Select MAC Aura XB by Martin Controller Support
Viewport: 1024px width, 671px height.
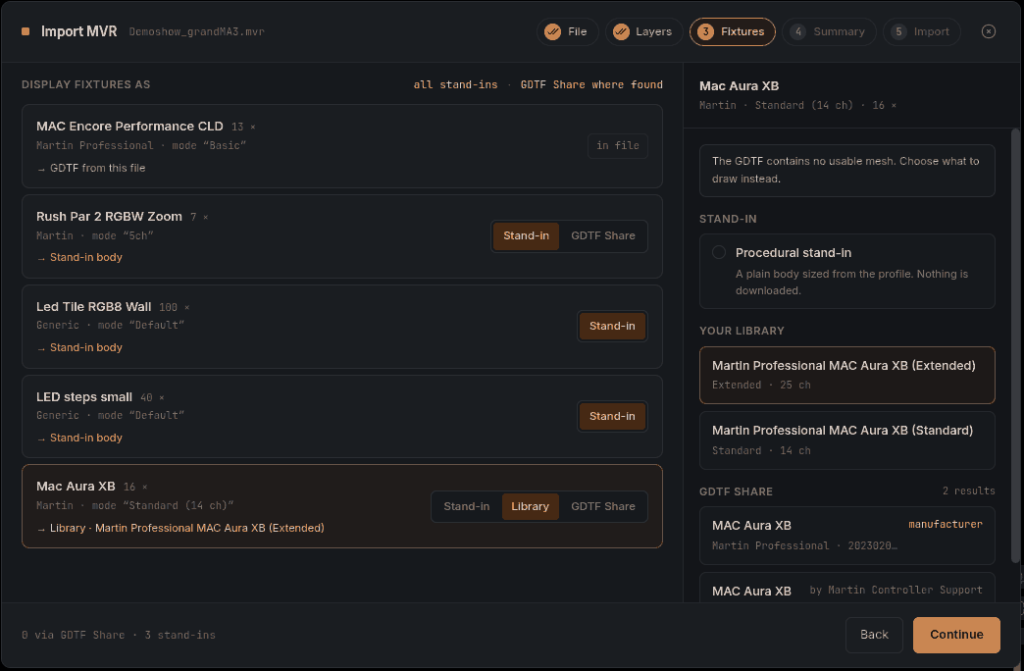[x=847, y=588]
